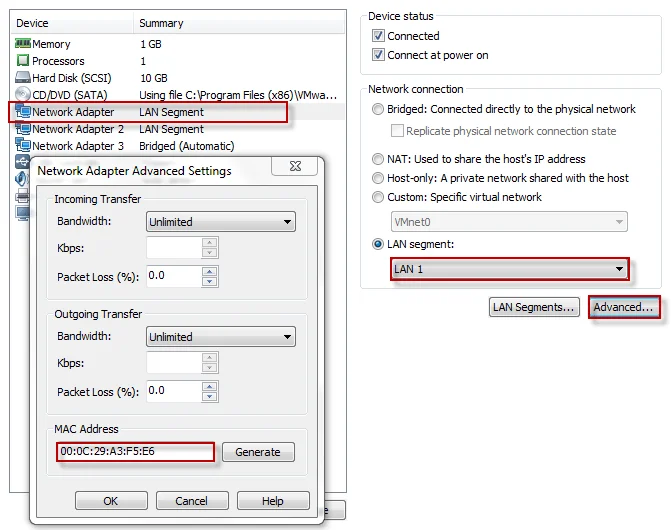Image resolution: width=671 pixels, height=530 pixels.
Task: Open the LAN 1 segment dropdown
Action: 509,269
